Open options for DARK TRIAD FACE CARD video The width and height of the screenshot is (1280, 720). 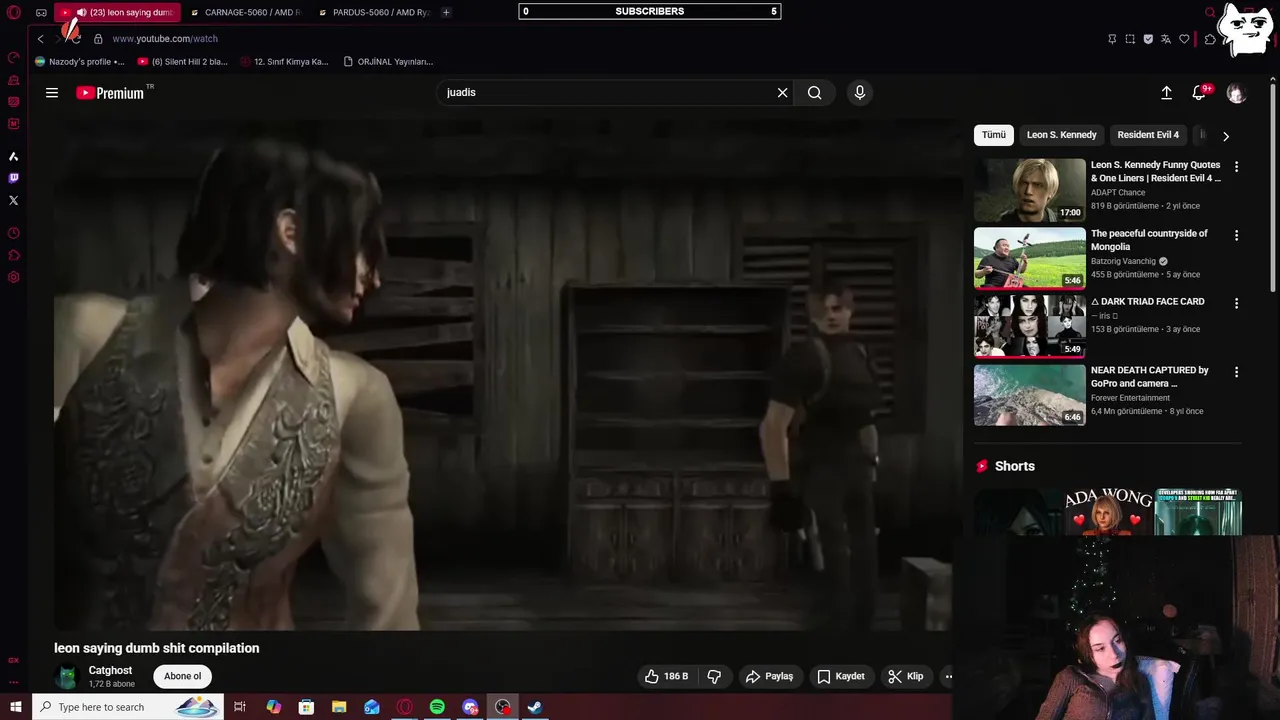pos(1236,303)
